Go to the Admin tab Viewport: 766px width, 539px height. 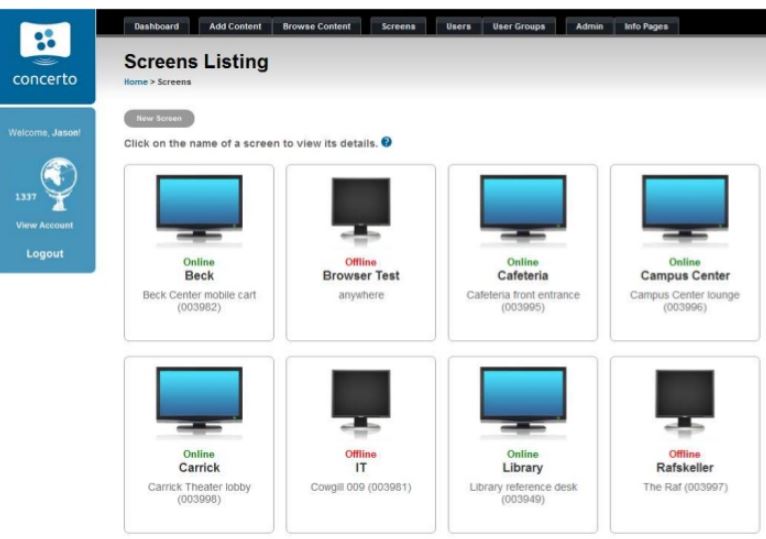(589, 26)
